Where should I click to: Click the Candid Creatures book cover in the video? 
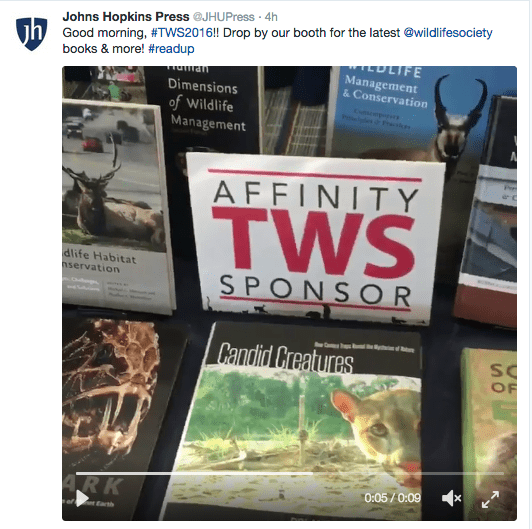tap(295, 421)
